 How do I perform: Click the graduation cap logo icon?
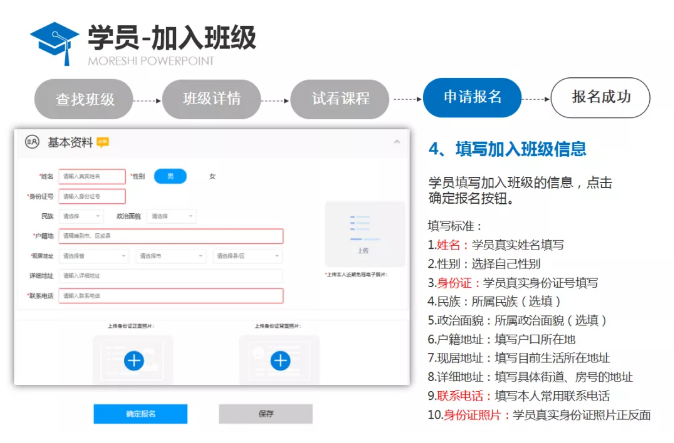pos(55,43)
